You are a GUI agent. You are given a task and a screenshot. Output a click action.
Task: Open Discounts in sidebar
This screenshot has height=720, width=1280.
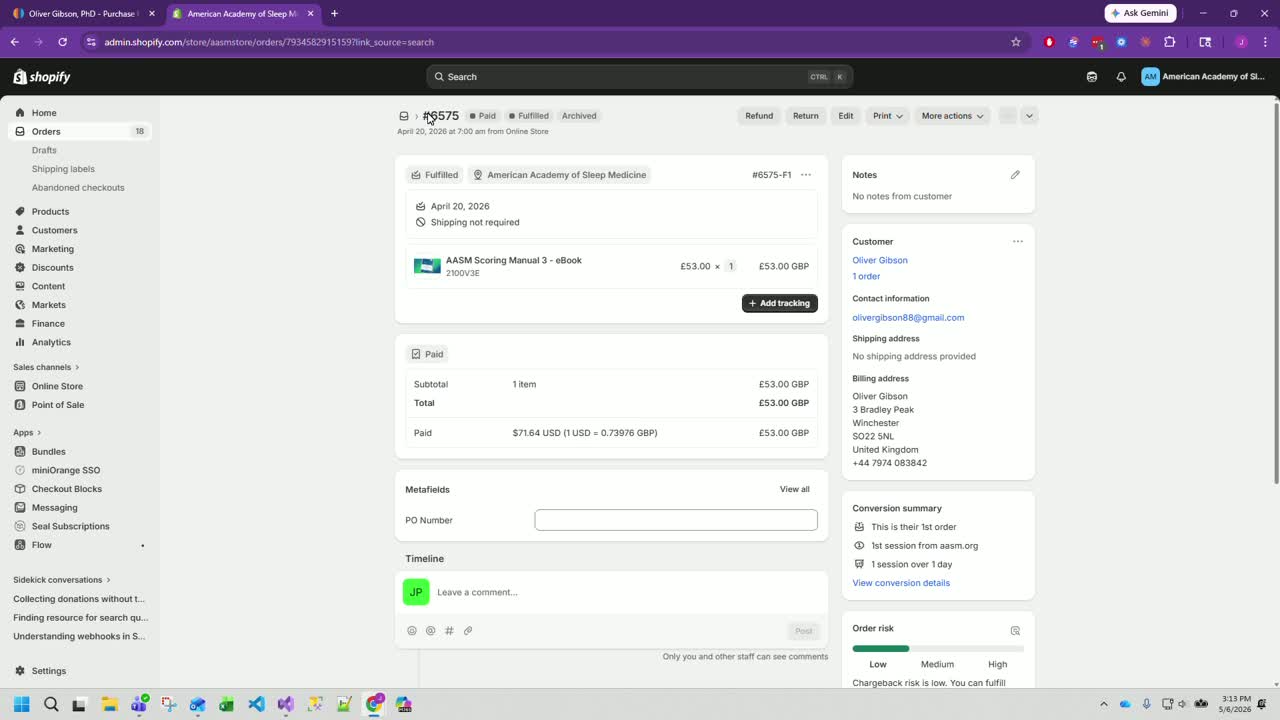[x=80, y=267]
